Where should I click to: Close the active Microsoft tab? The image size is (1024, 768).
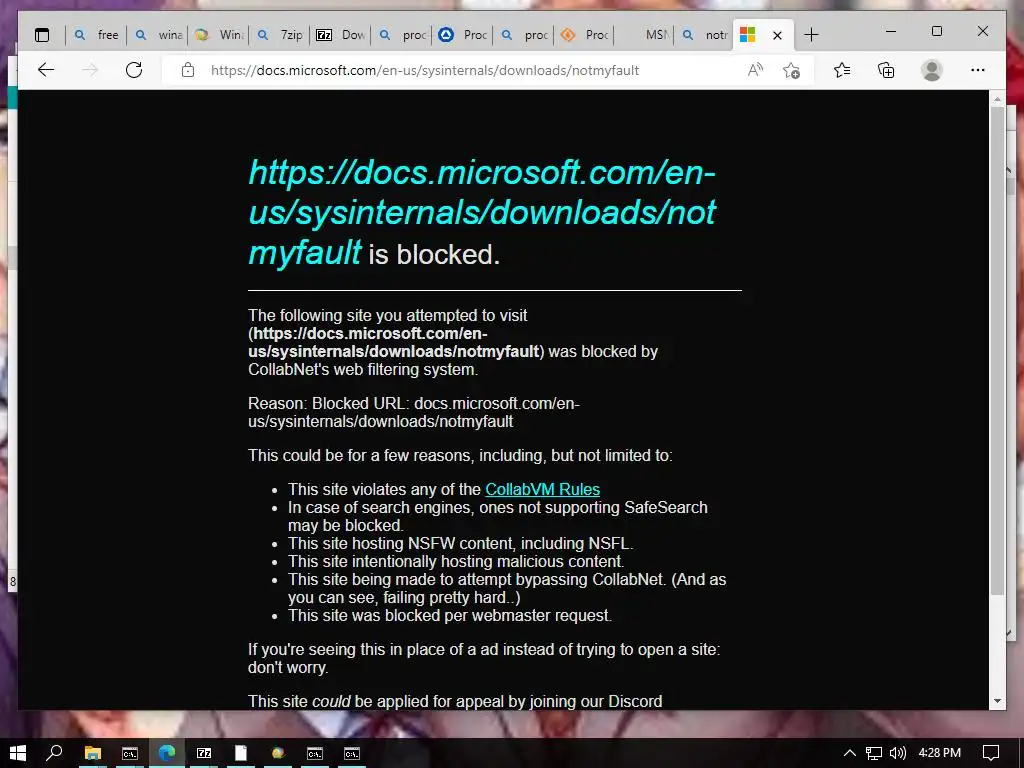(777, 35)
